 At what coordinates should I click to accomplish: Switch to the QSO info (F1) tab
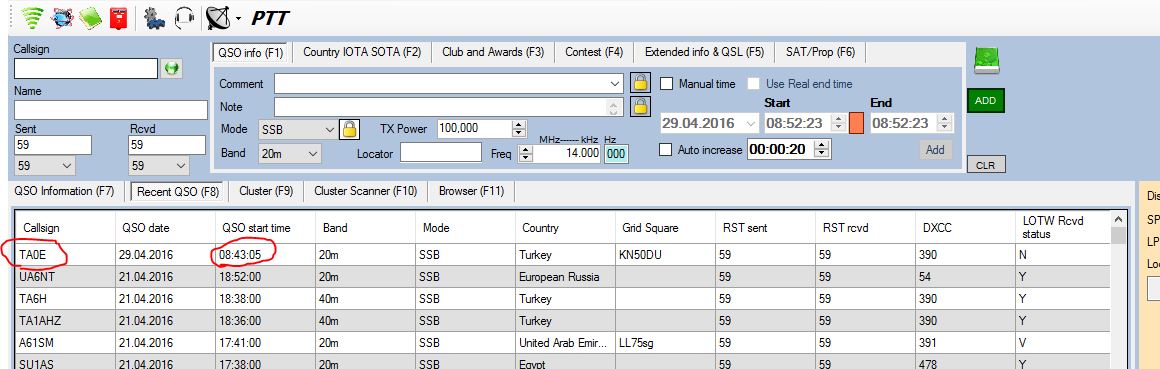(250, 53)
